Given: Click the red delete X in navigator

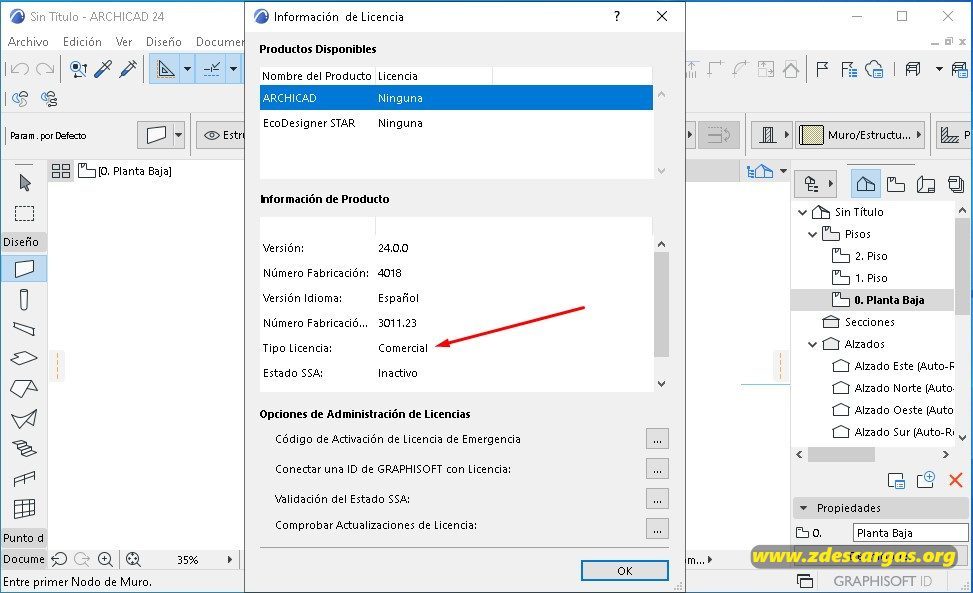Looking at the screenshot, I should point(956,479).
